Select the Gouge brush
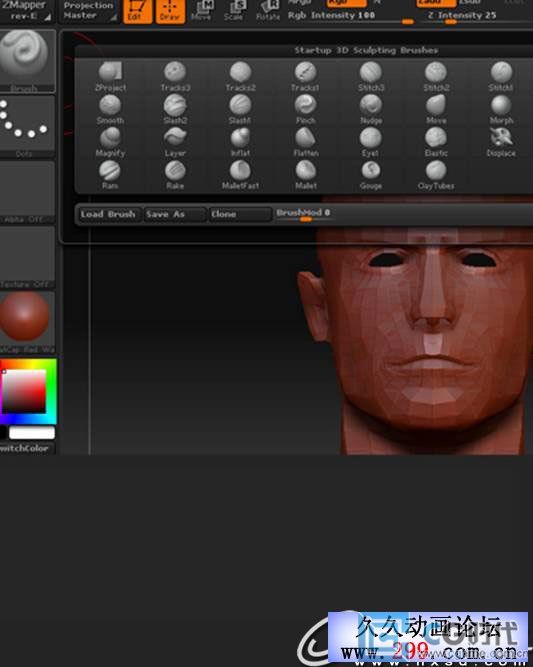 pyautogui.click(x=371, y=175)
